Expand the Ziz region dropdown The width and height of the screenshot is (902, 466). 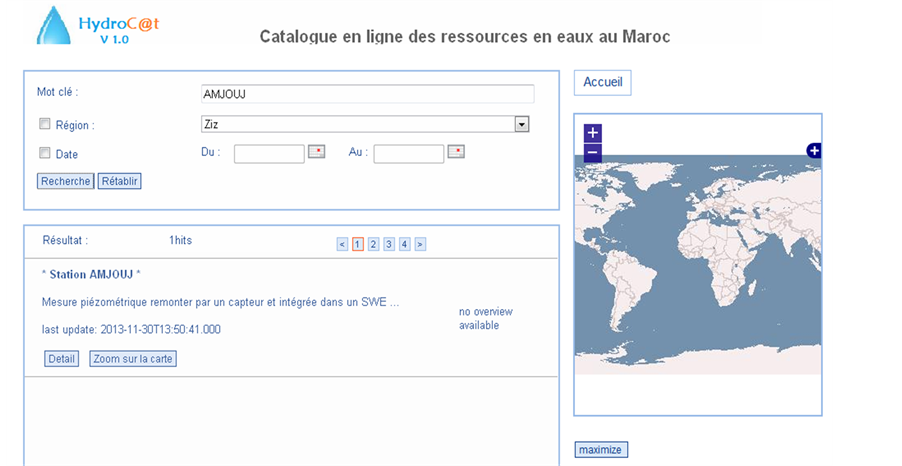521,125
